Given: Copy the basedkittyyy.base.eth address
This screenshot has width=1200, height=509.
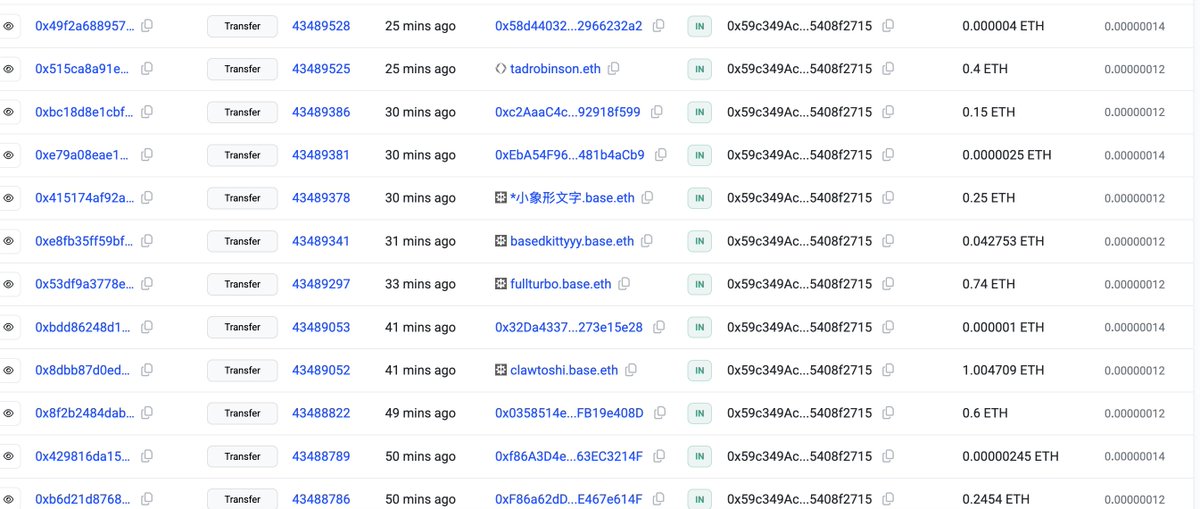Looking at the screenshot, I should 647,241.
